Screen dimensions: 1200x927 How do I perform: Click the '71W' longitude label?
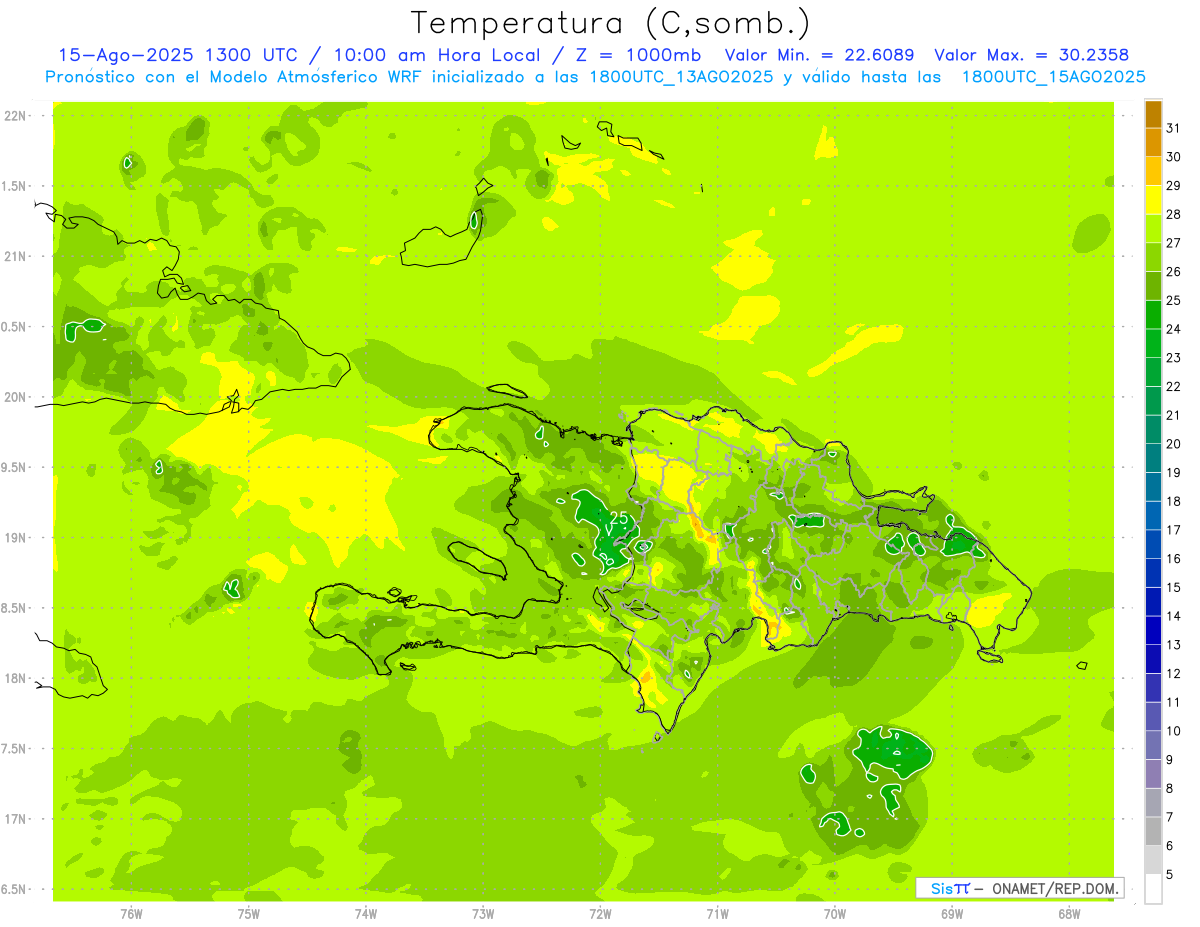(x=717, y=913)
